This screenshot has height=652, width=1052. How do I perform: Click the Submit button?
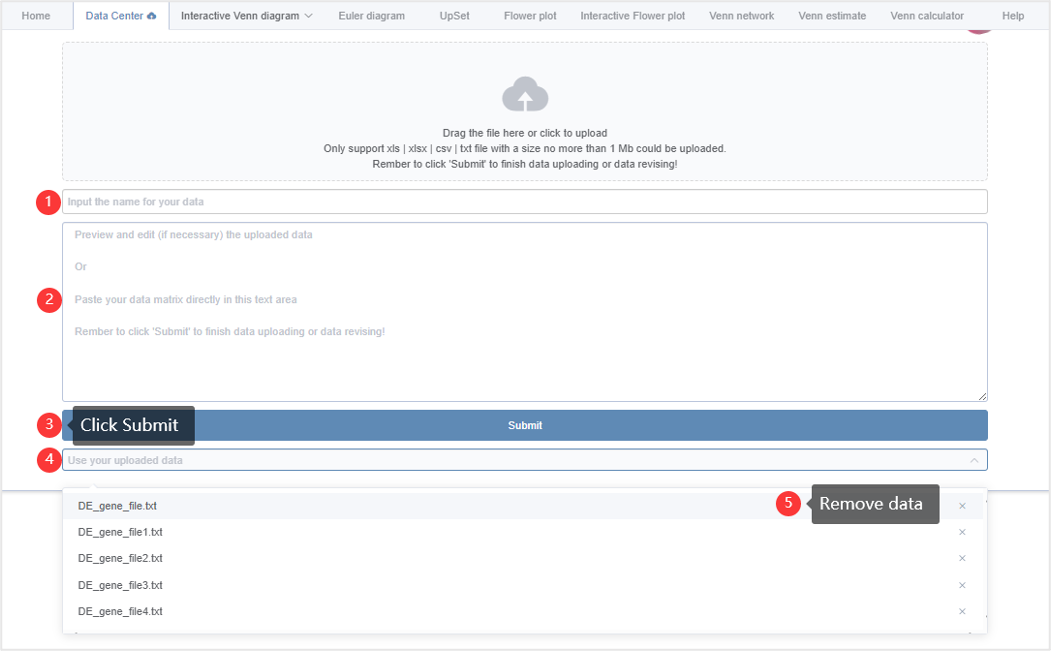tap(525, 425)
